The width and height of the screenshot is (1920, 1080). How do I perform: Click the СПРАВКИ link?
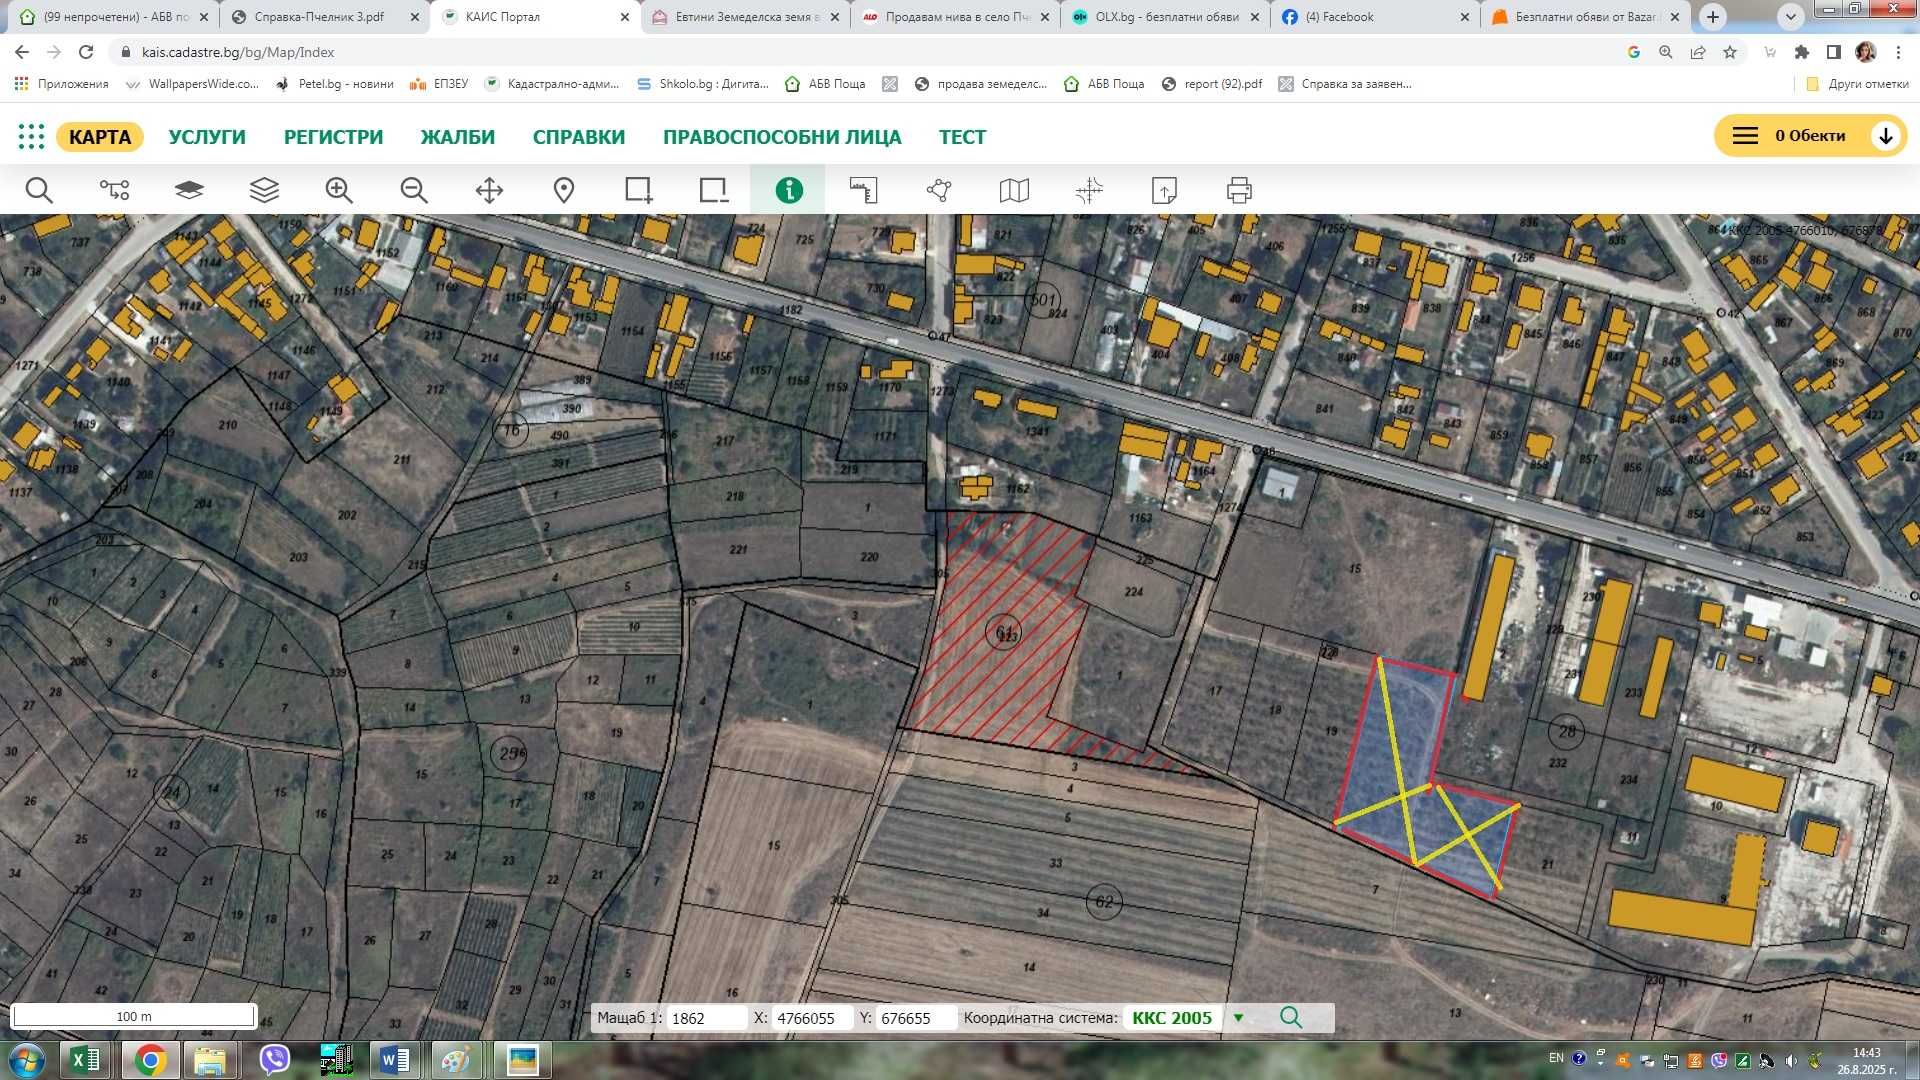tap(579, 137)
